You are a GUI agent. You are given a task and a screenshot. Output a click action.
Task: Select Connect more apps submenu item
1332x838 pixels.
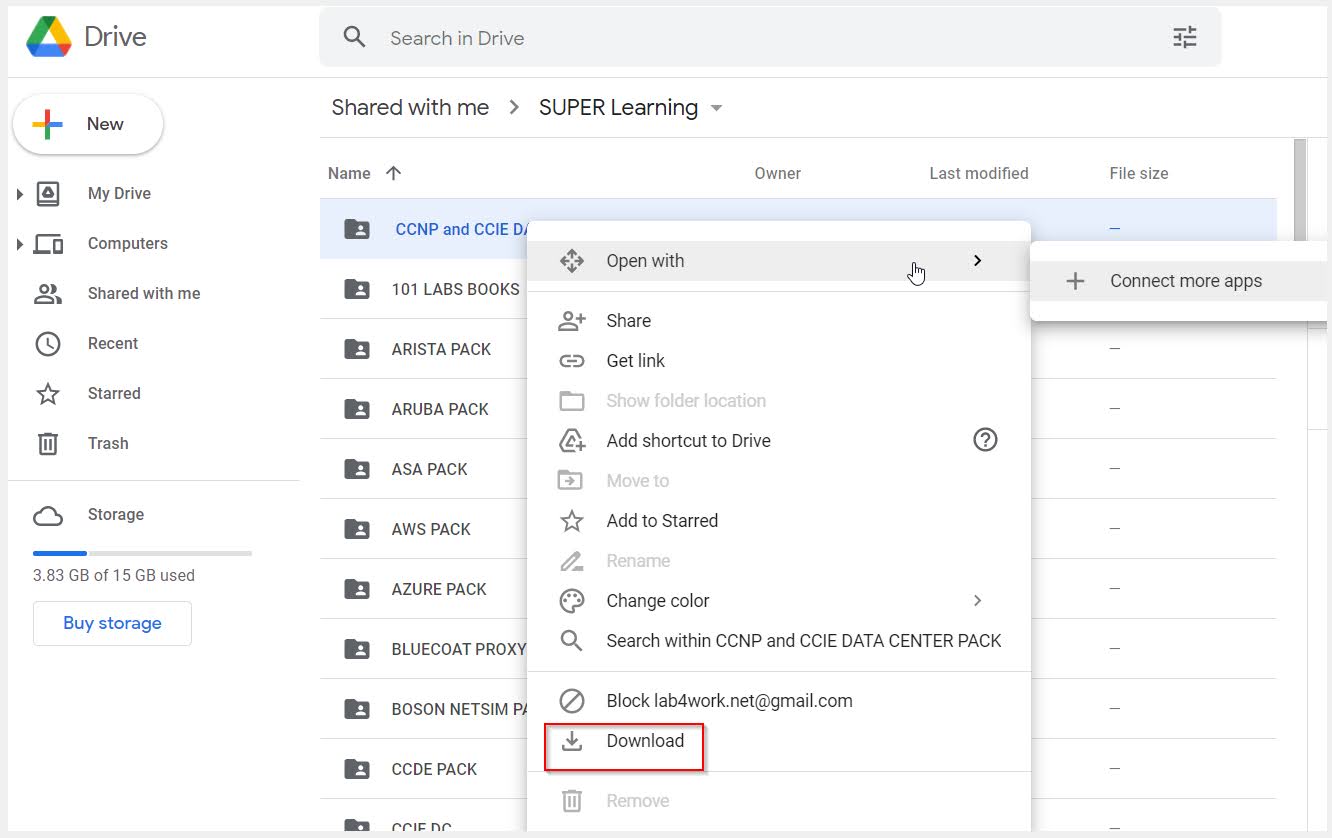tap(1180, 281)
